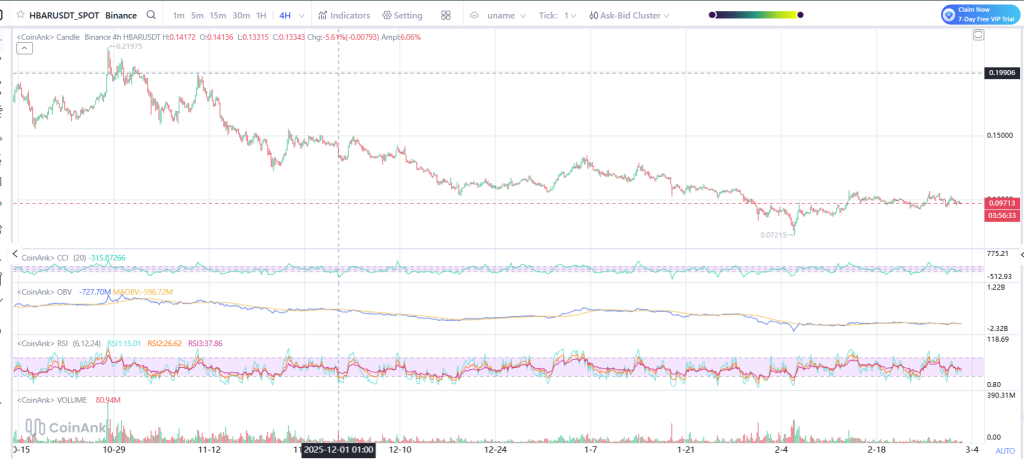
Task: Click the 0.19906 price label on axis
Action: pyautogui.click(x=1002, y=73)
